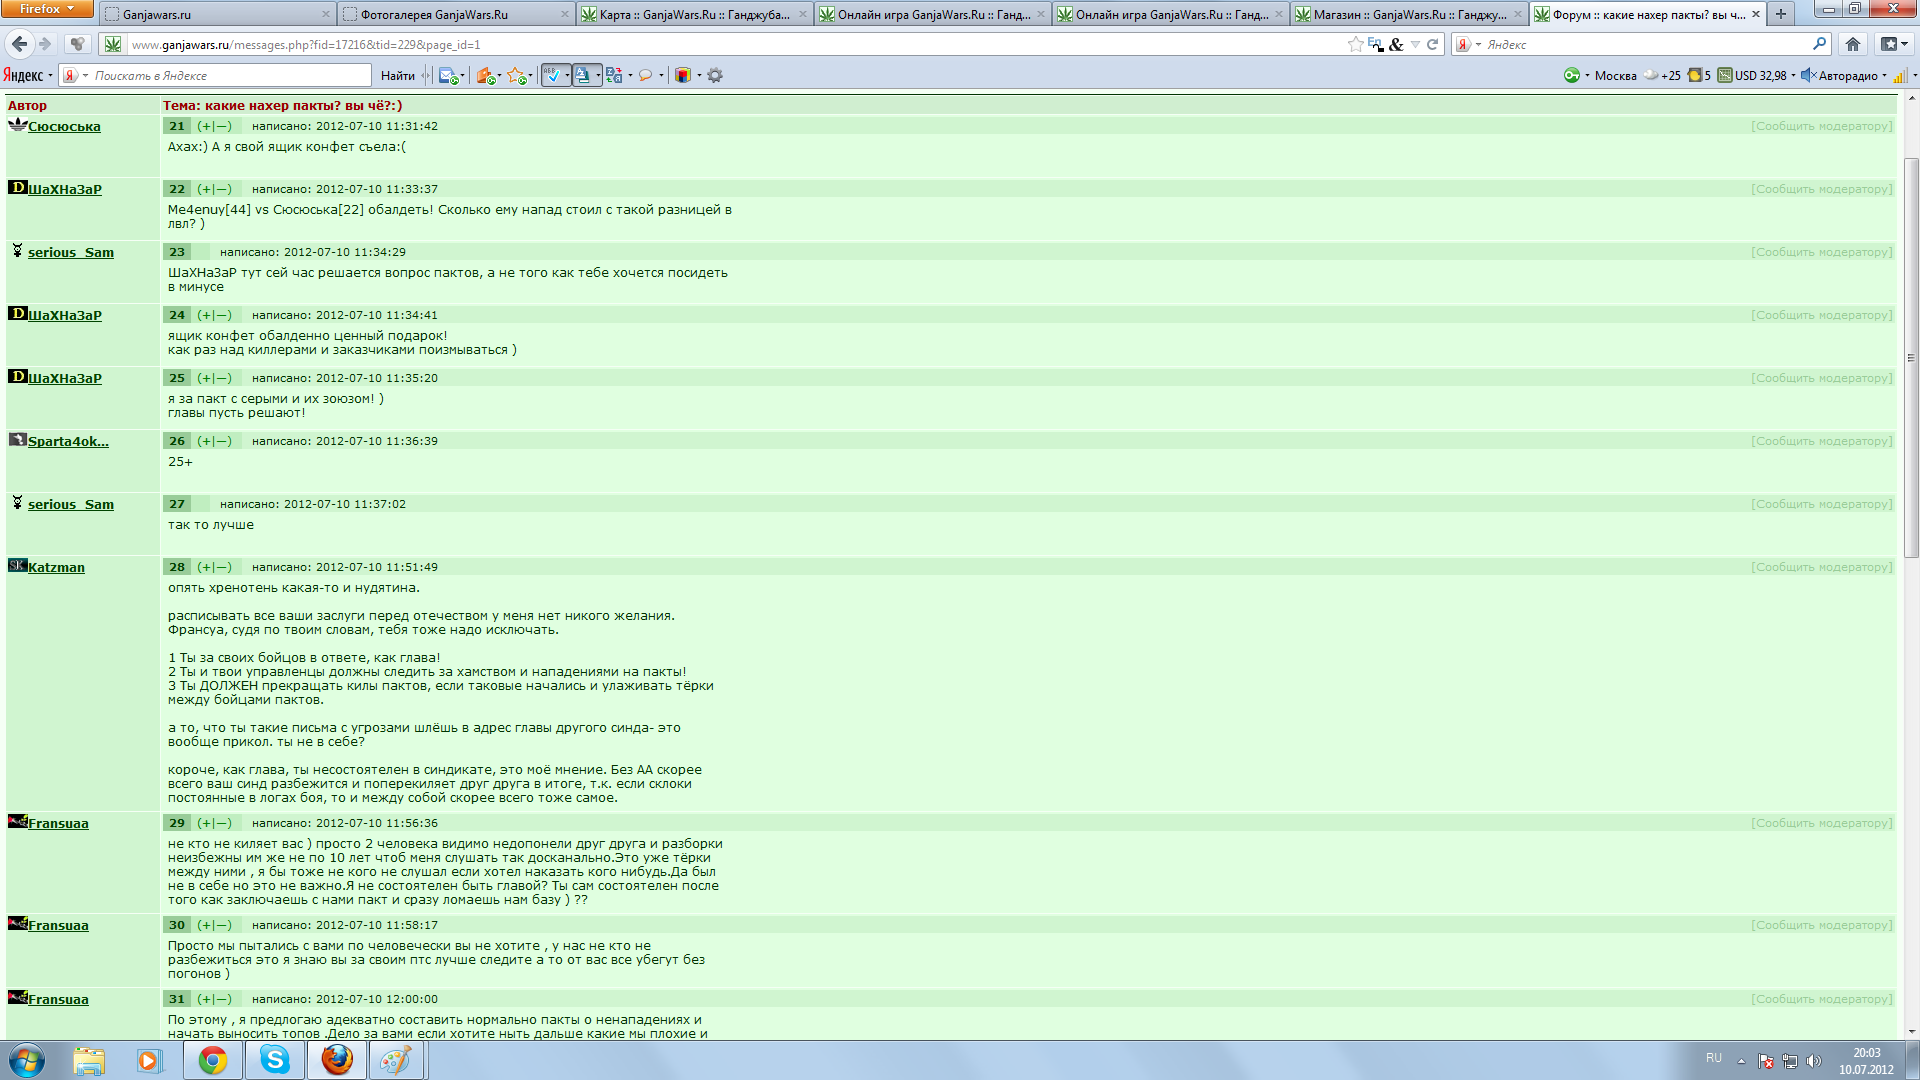Bookmark the page with the star icon
Screen dimensions: 1920x1080
[1355, 44]
